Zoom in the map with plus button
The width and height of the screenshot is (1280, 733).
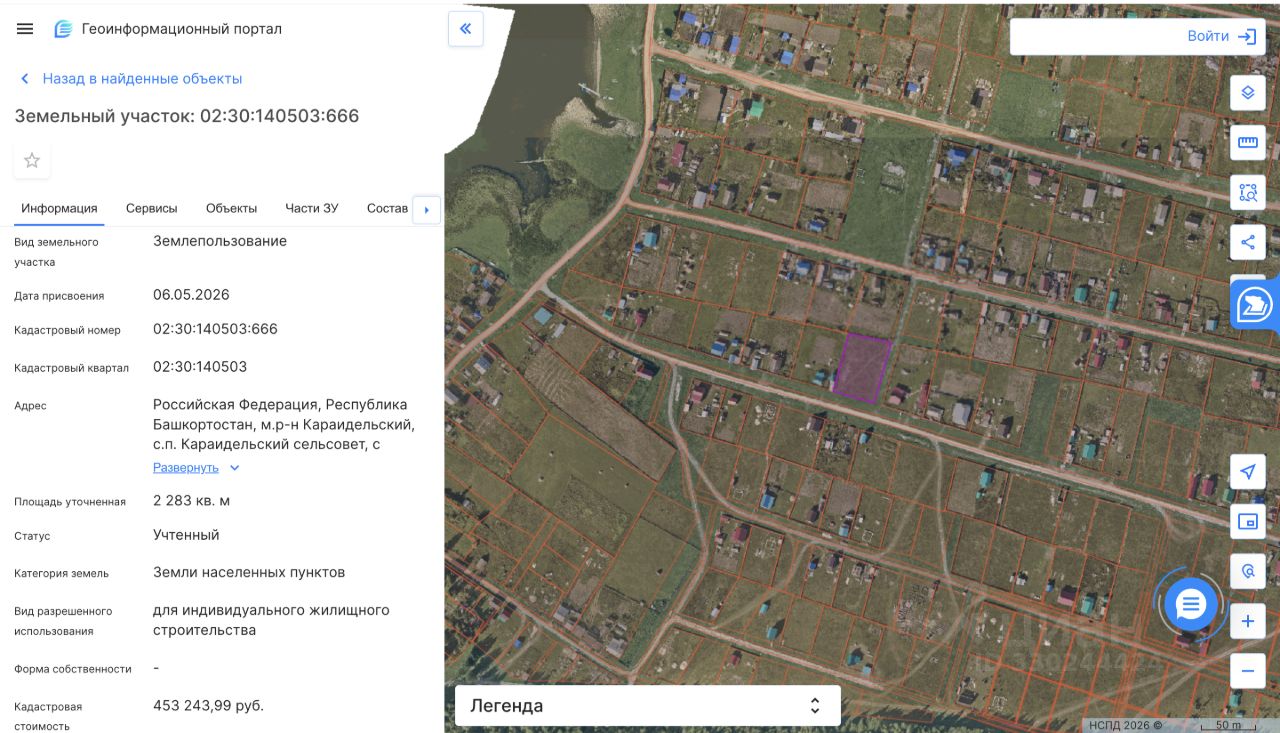[x=1247, y=621]
